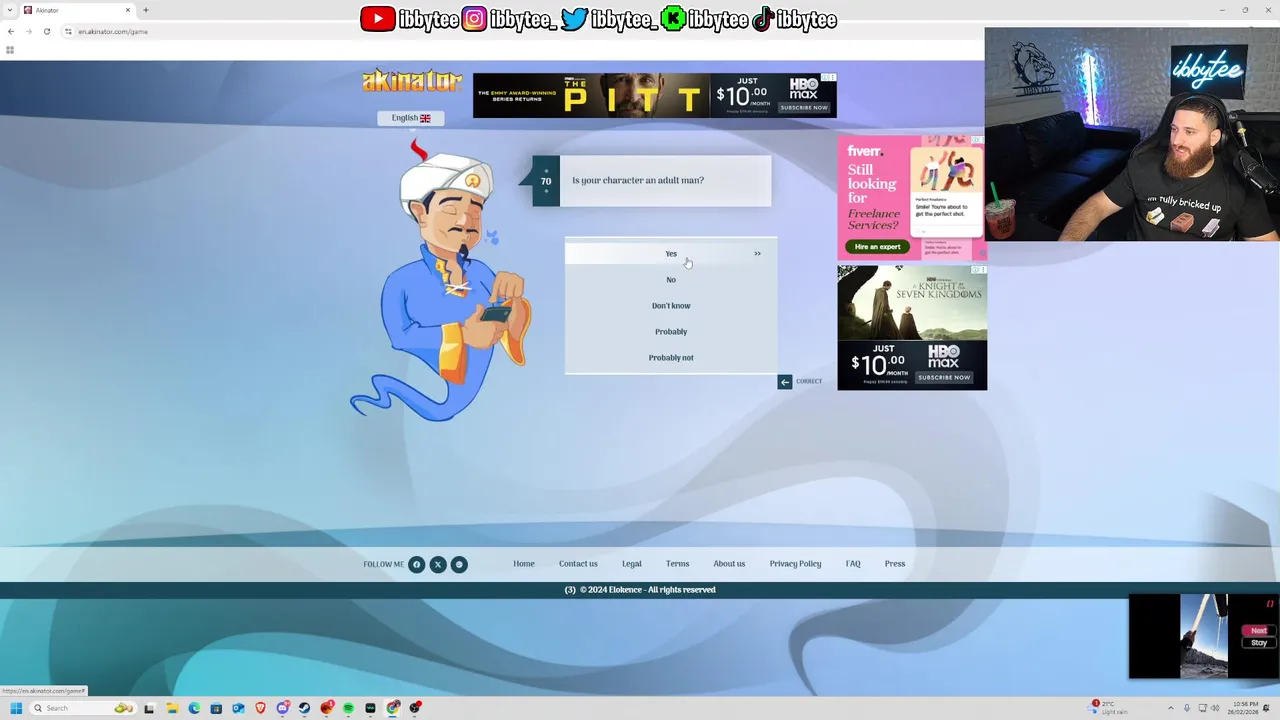Image resolution: width=1280 pixels, height=720 pixels.
Task: Answer No to the question
Action: click(671, 279)
